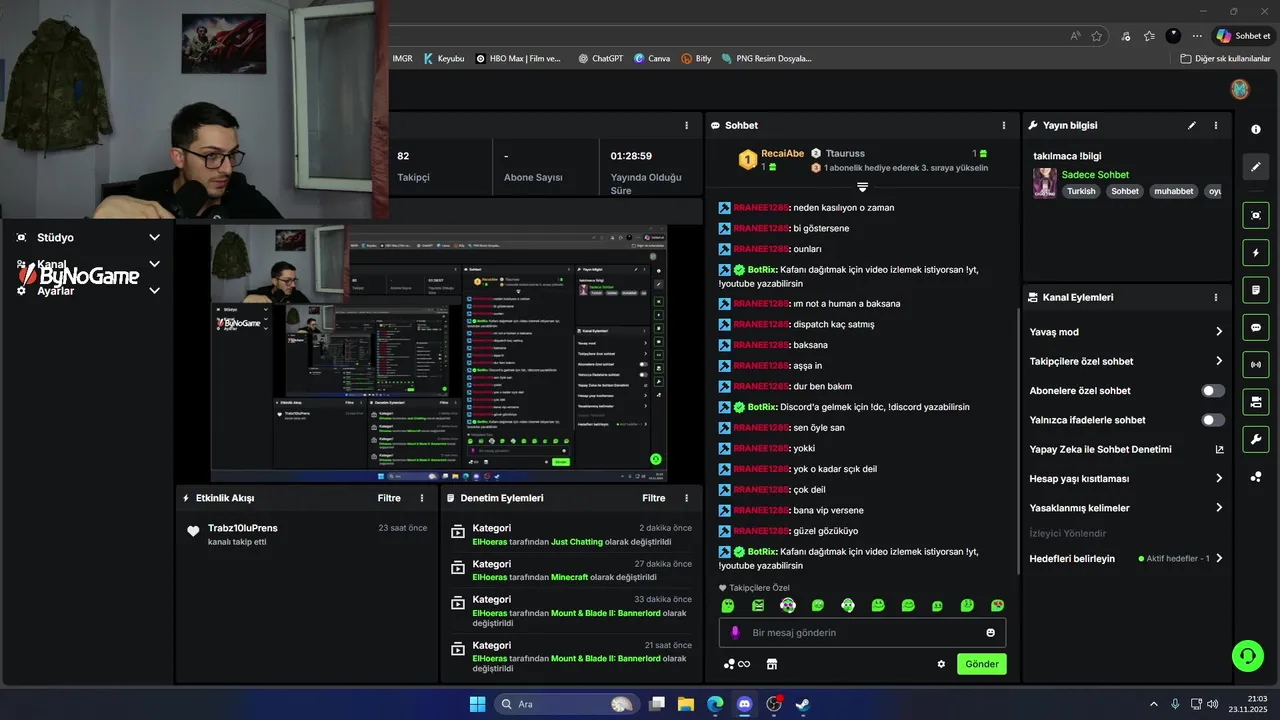The image size is (1280, 720).
Task: Open the chat settings gear icon
Action: pyautogui.click(x=941, y=664)
